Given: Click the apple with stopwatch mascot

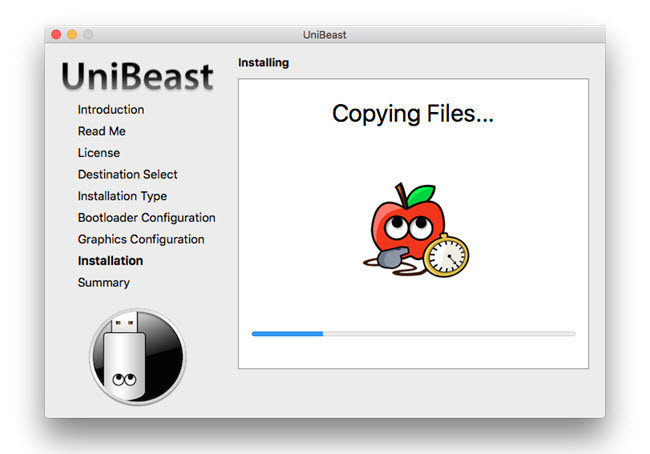Looking at the screenshot, I should (x=416, y=230).
